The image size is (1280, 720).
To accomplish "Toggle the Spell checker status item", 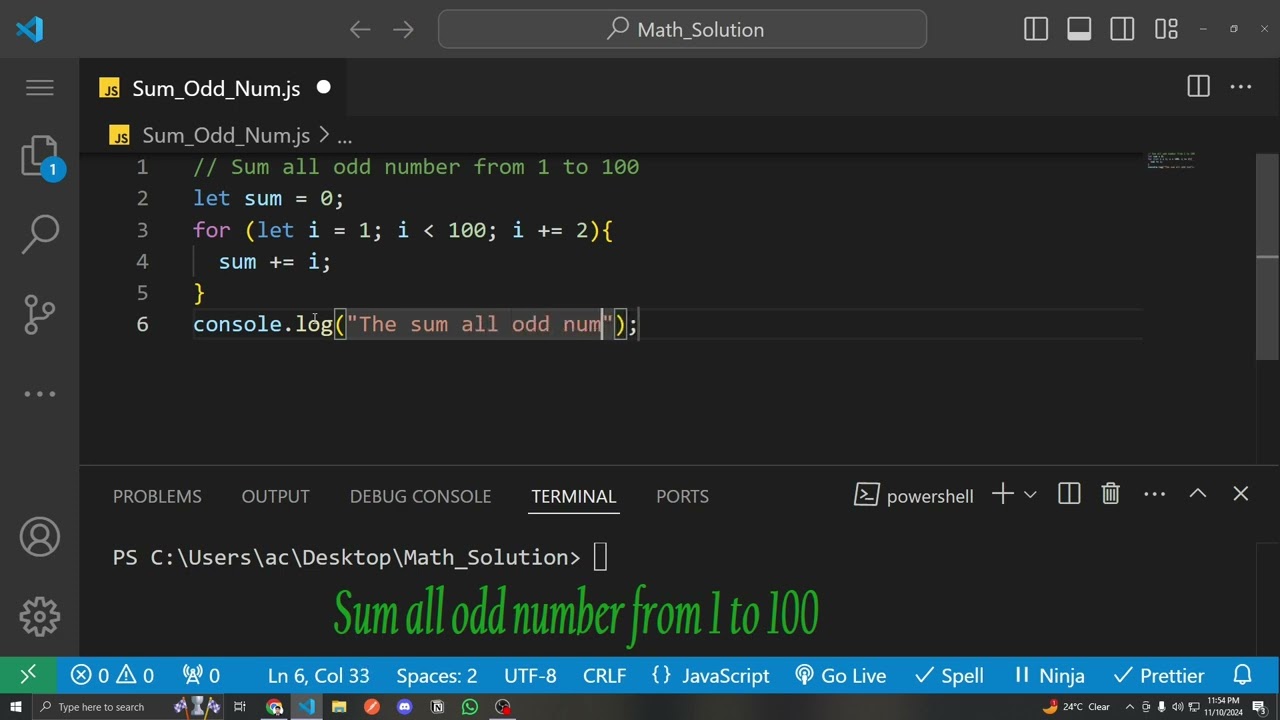I will [949, 676].
